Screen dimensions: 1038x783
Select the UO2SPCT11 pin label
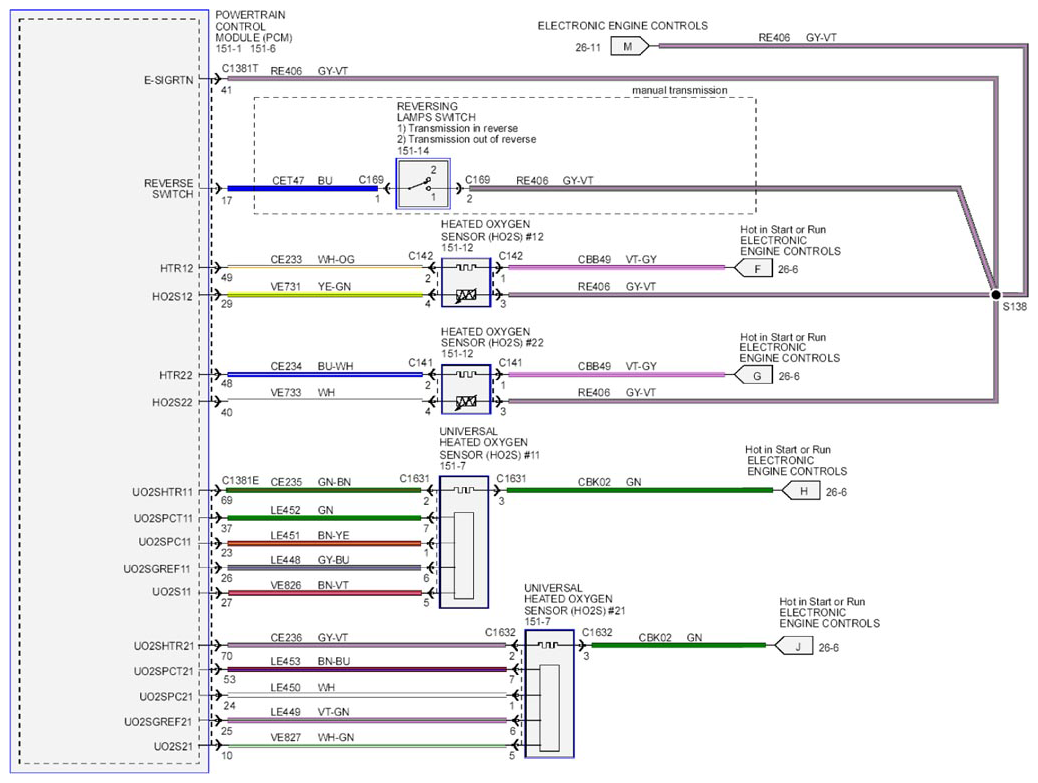coord(164,518)
